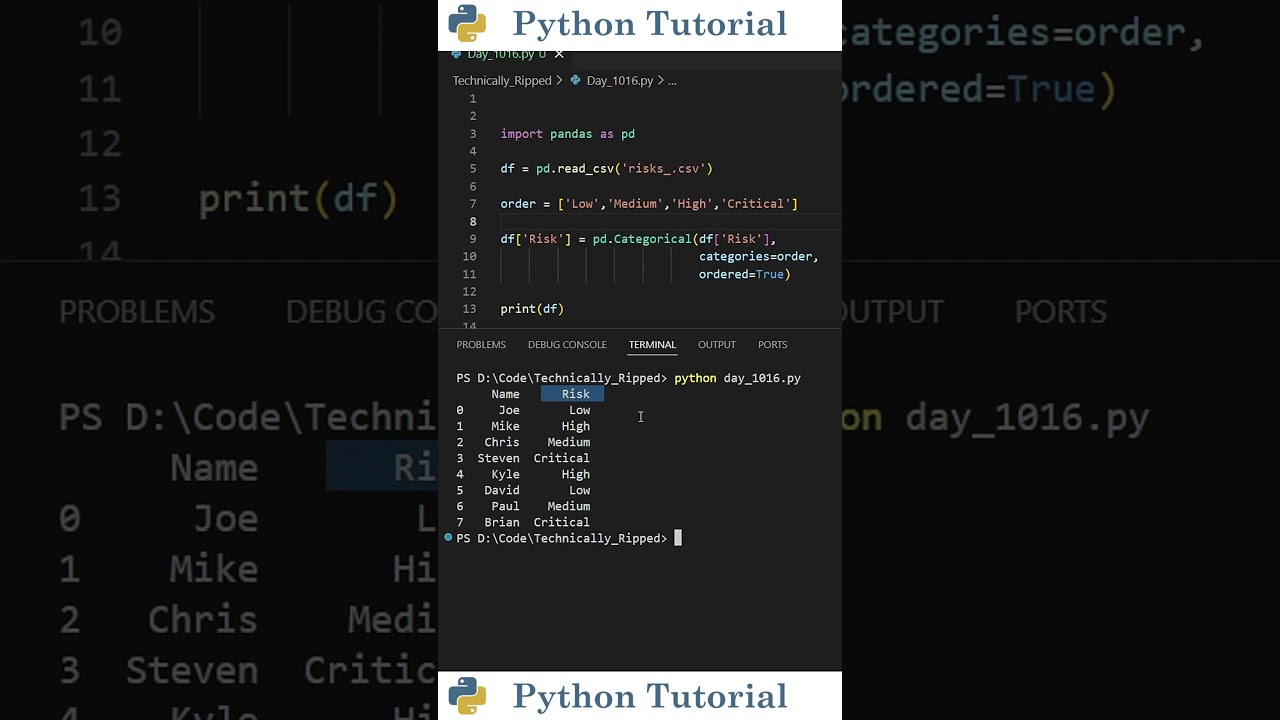Click the terminal row for Mike
The height and width of the screenshot is (720, 1280).
click(524, 426)
